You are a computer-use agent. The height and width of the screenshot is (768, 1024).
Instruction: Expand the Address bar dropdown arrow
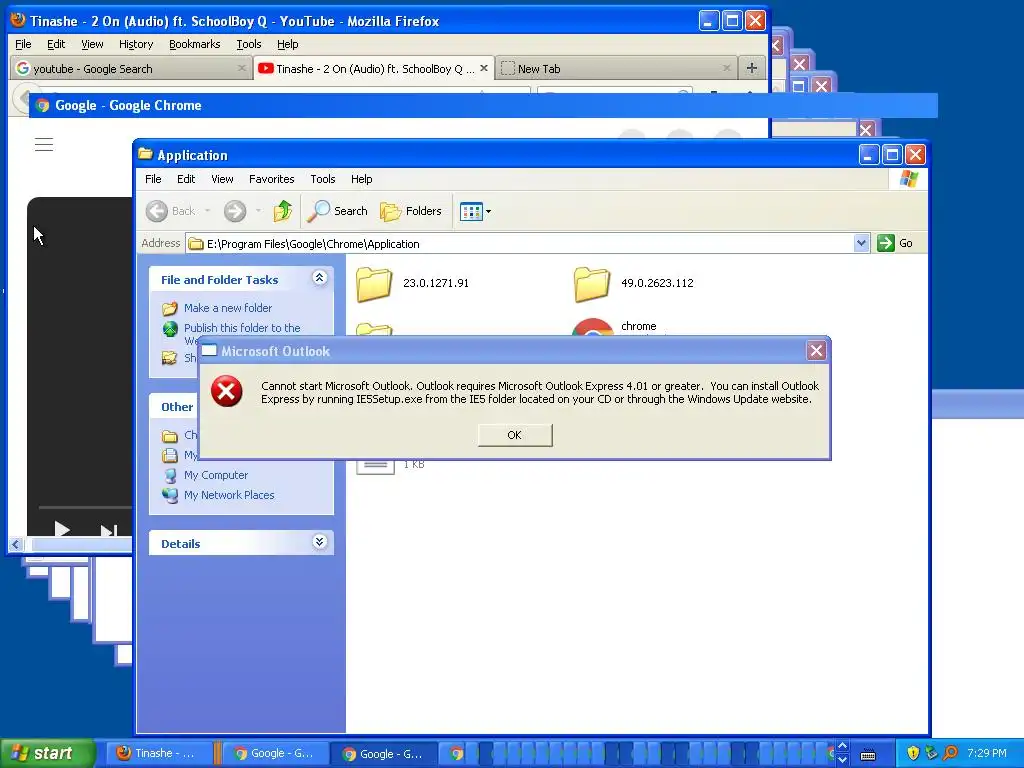coord(861,244)
